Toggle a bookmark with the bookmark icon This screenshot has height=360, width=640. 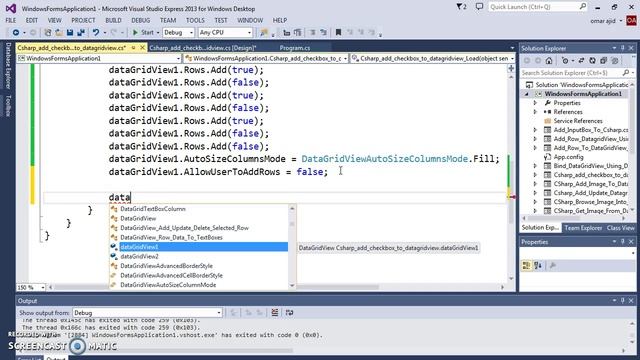[338, 32]
